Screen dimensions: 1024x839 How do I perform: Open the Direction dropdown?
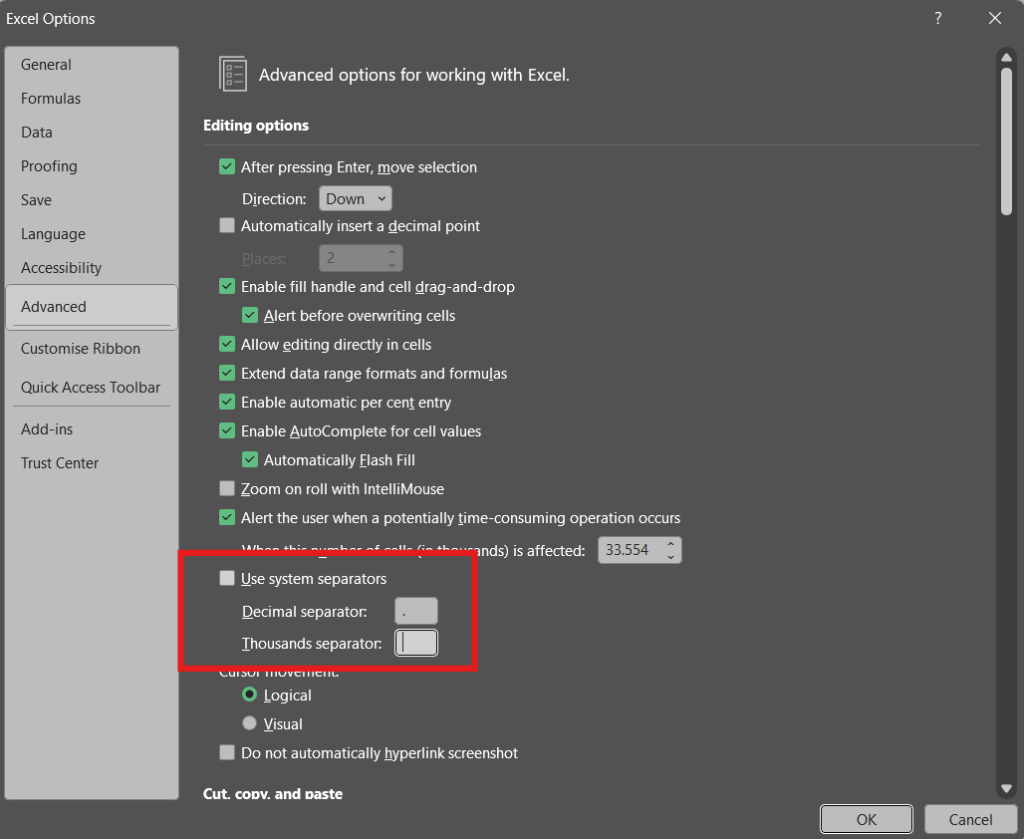(x=355, y=198)
